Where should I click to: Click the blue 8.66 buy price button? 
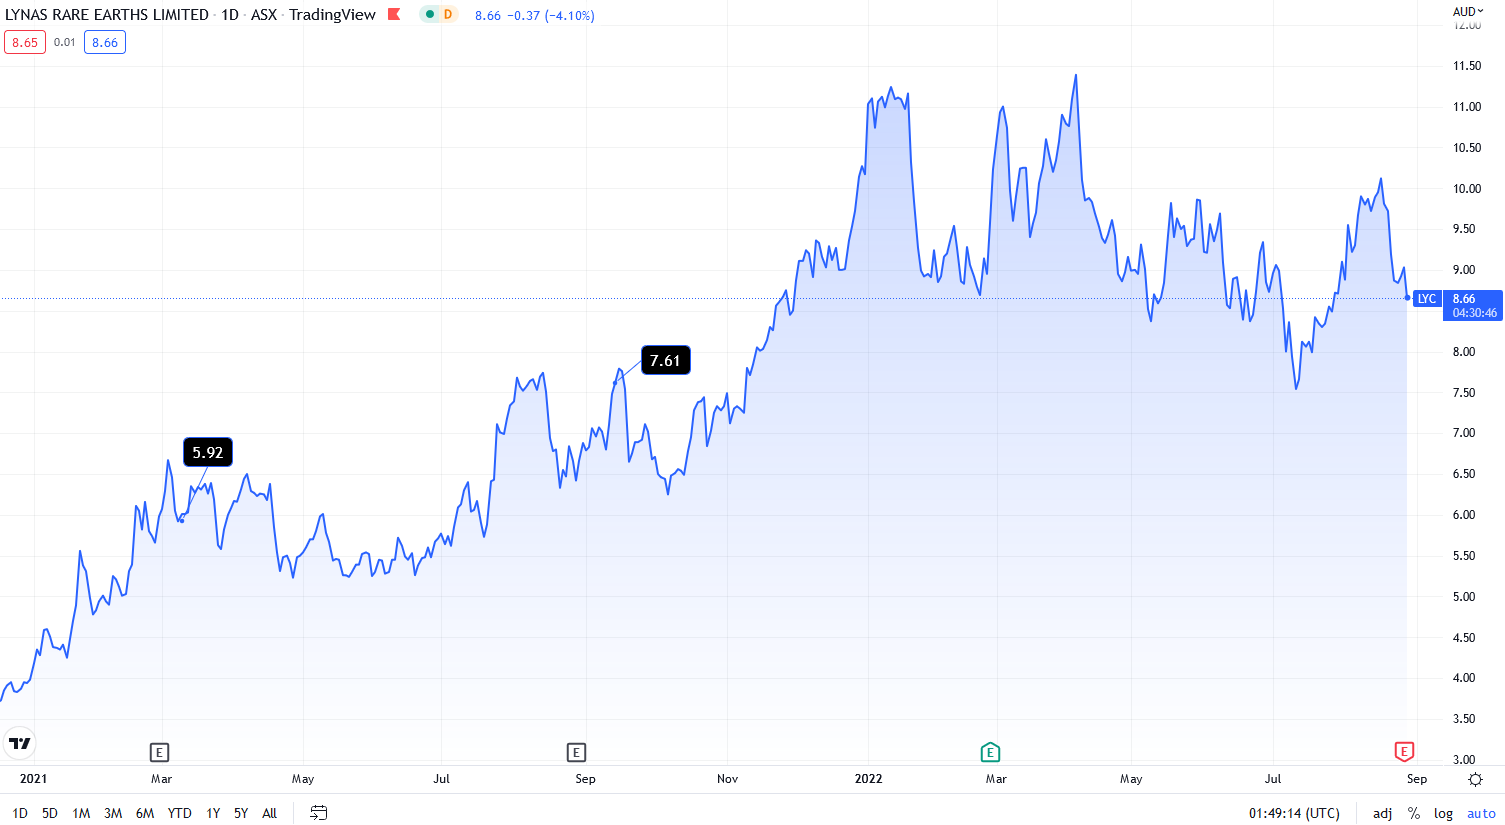pos(105,42)
